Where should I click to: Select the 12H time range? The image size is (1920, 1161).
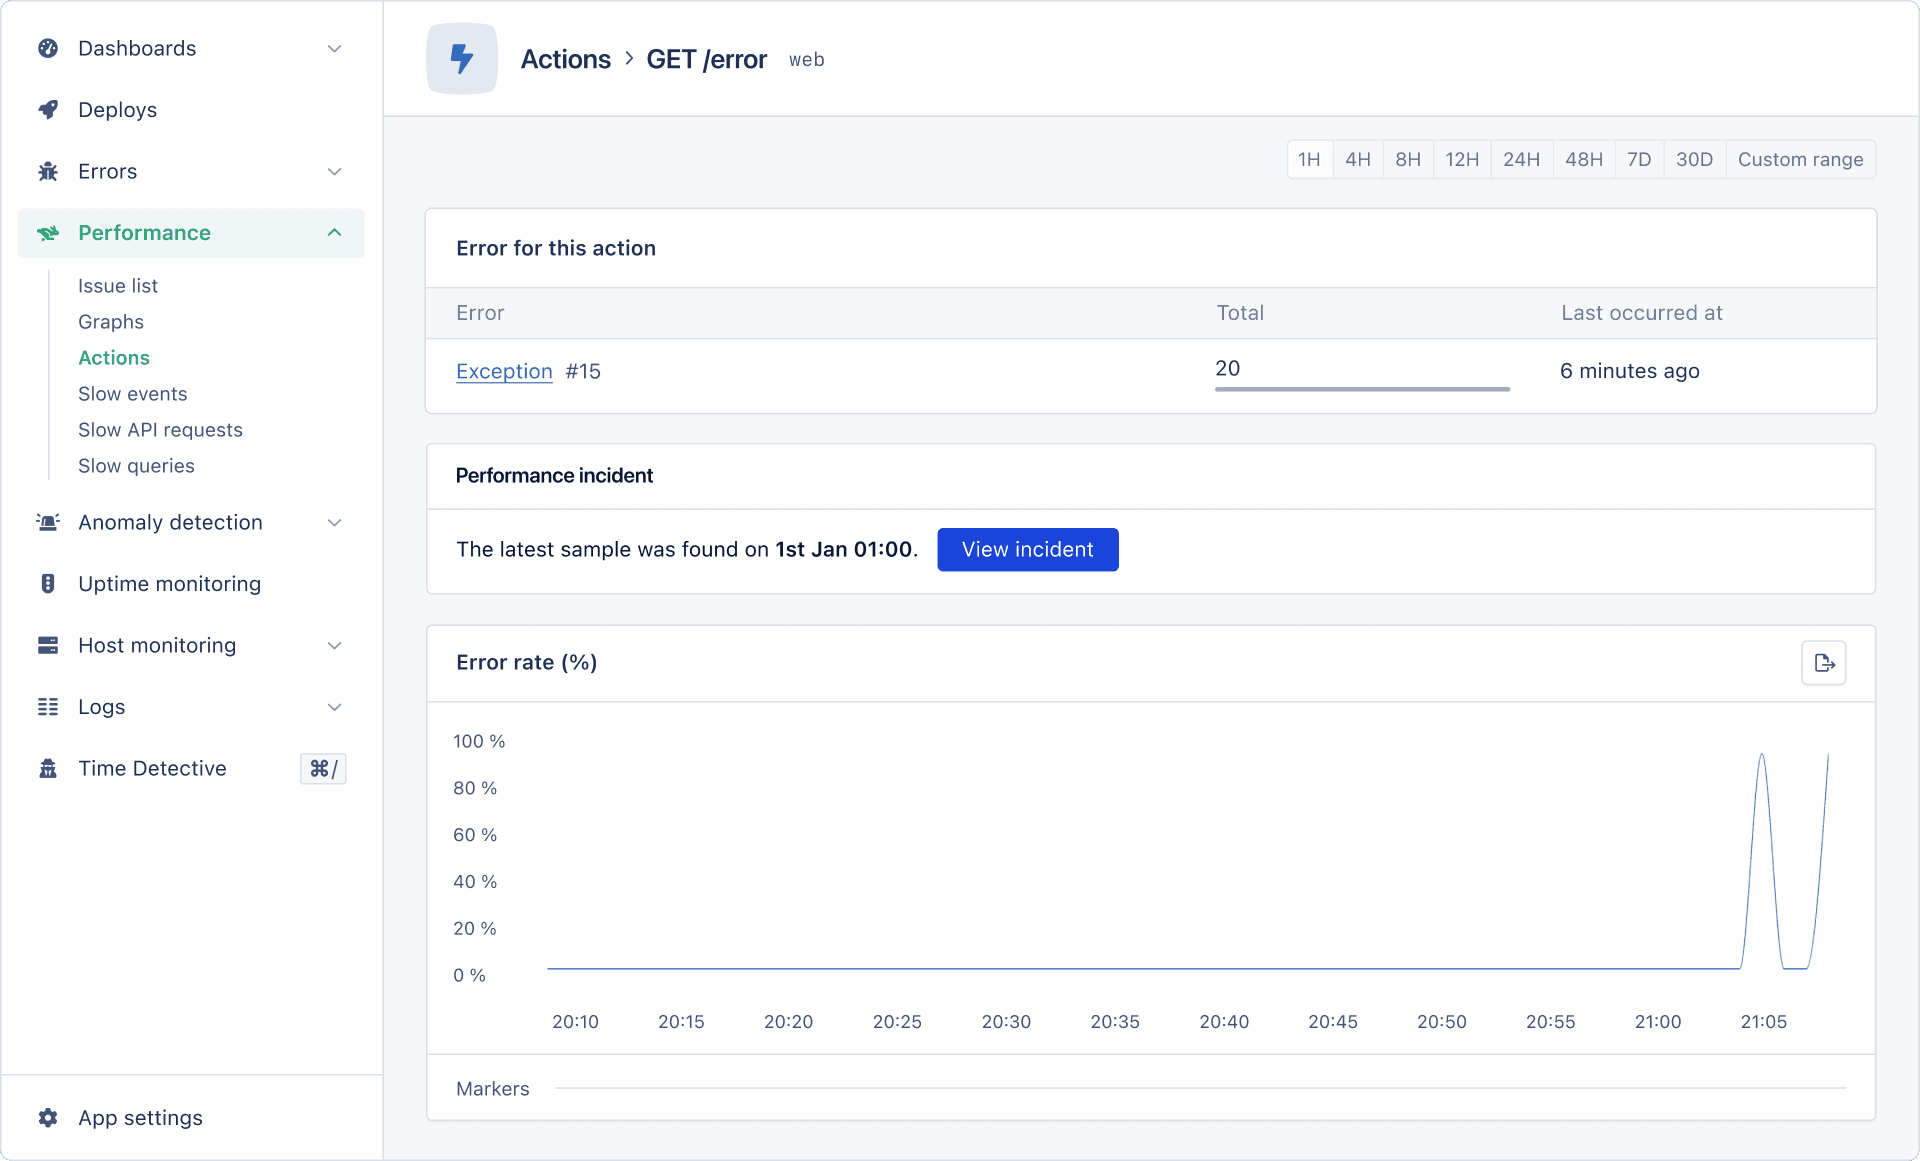click(x=1462, y=159)
